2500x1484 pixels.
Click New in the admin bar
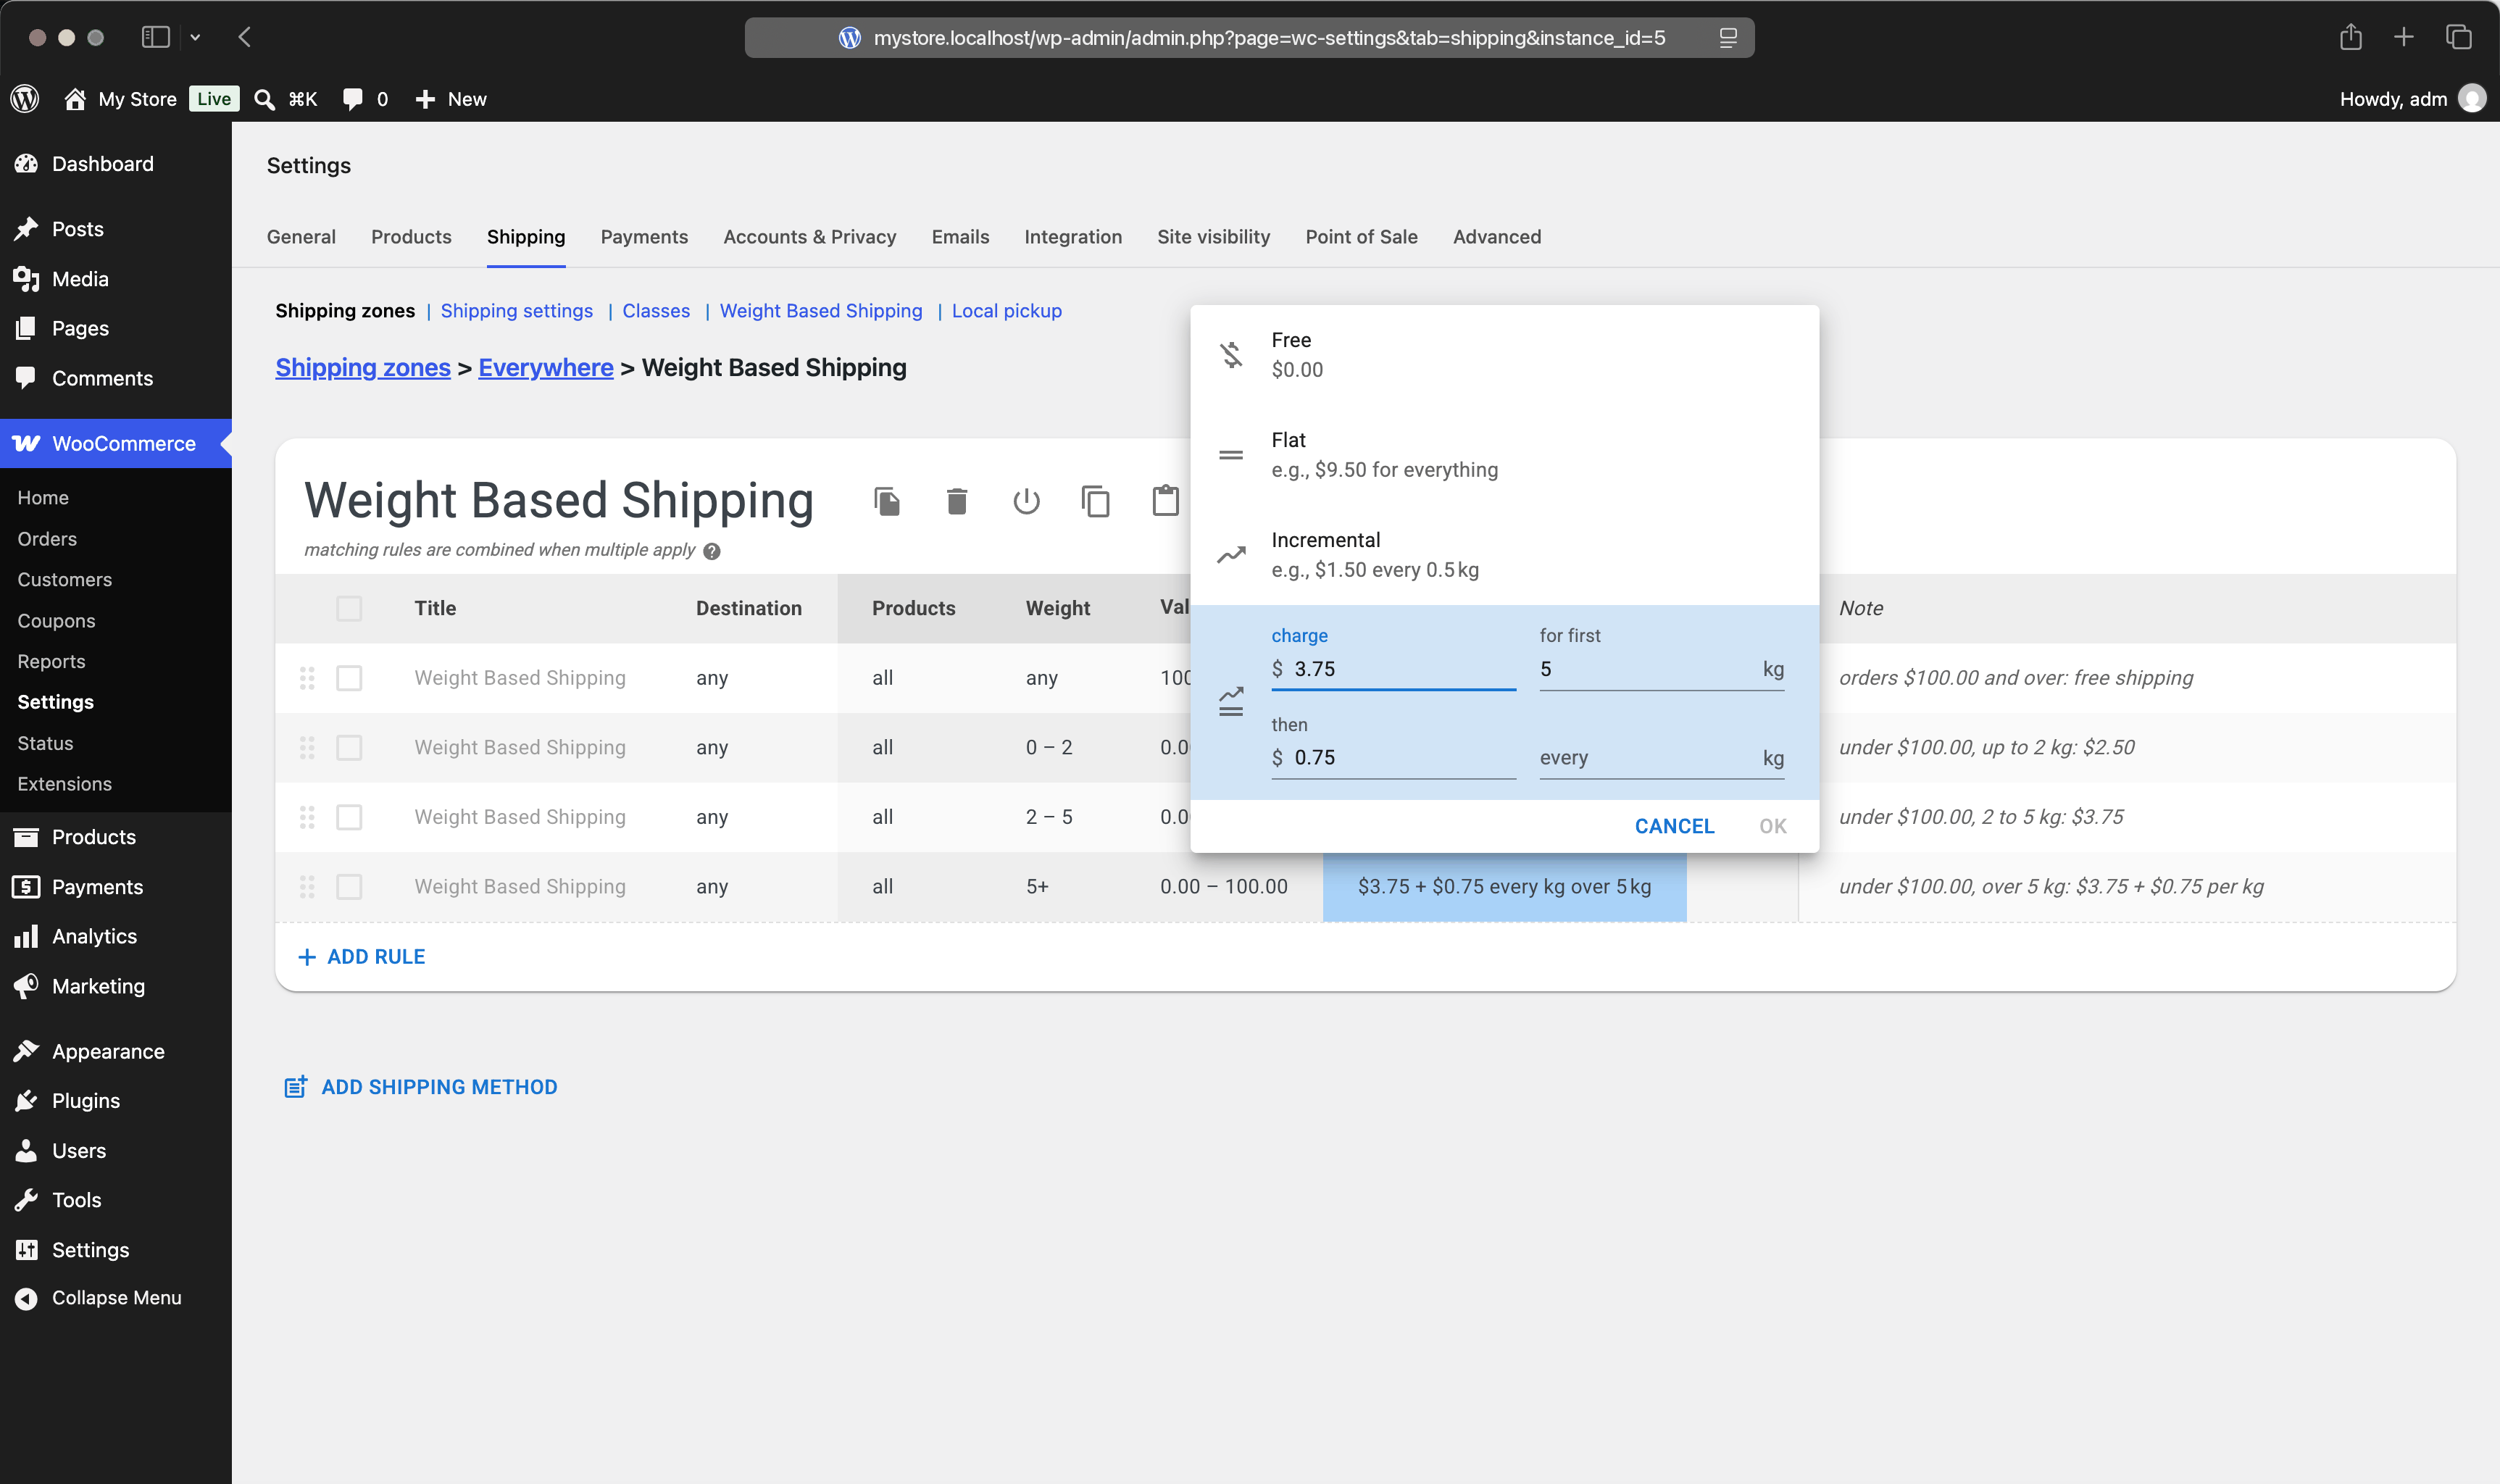click(451, 99)
